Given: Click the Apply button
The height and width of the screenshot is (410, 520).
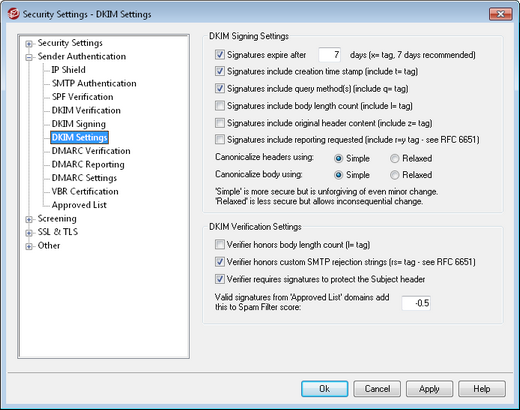Looking at the screenshot, I should pos(429,389).
